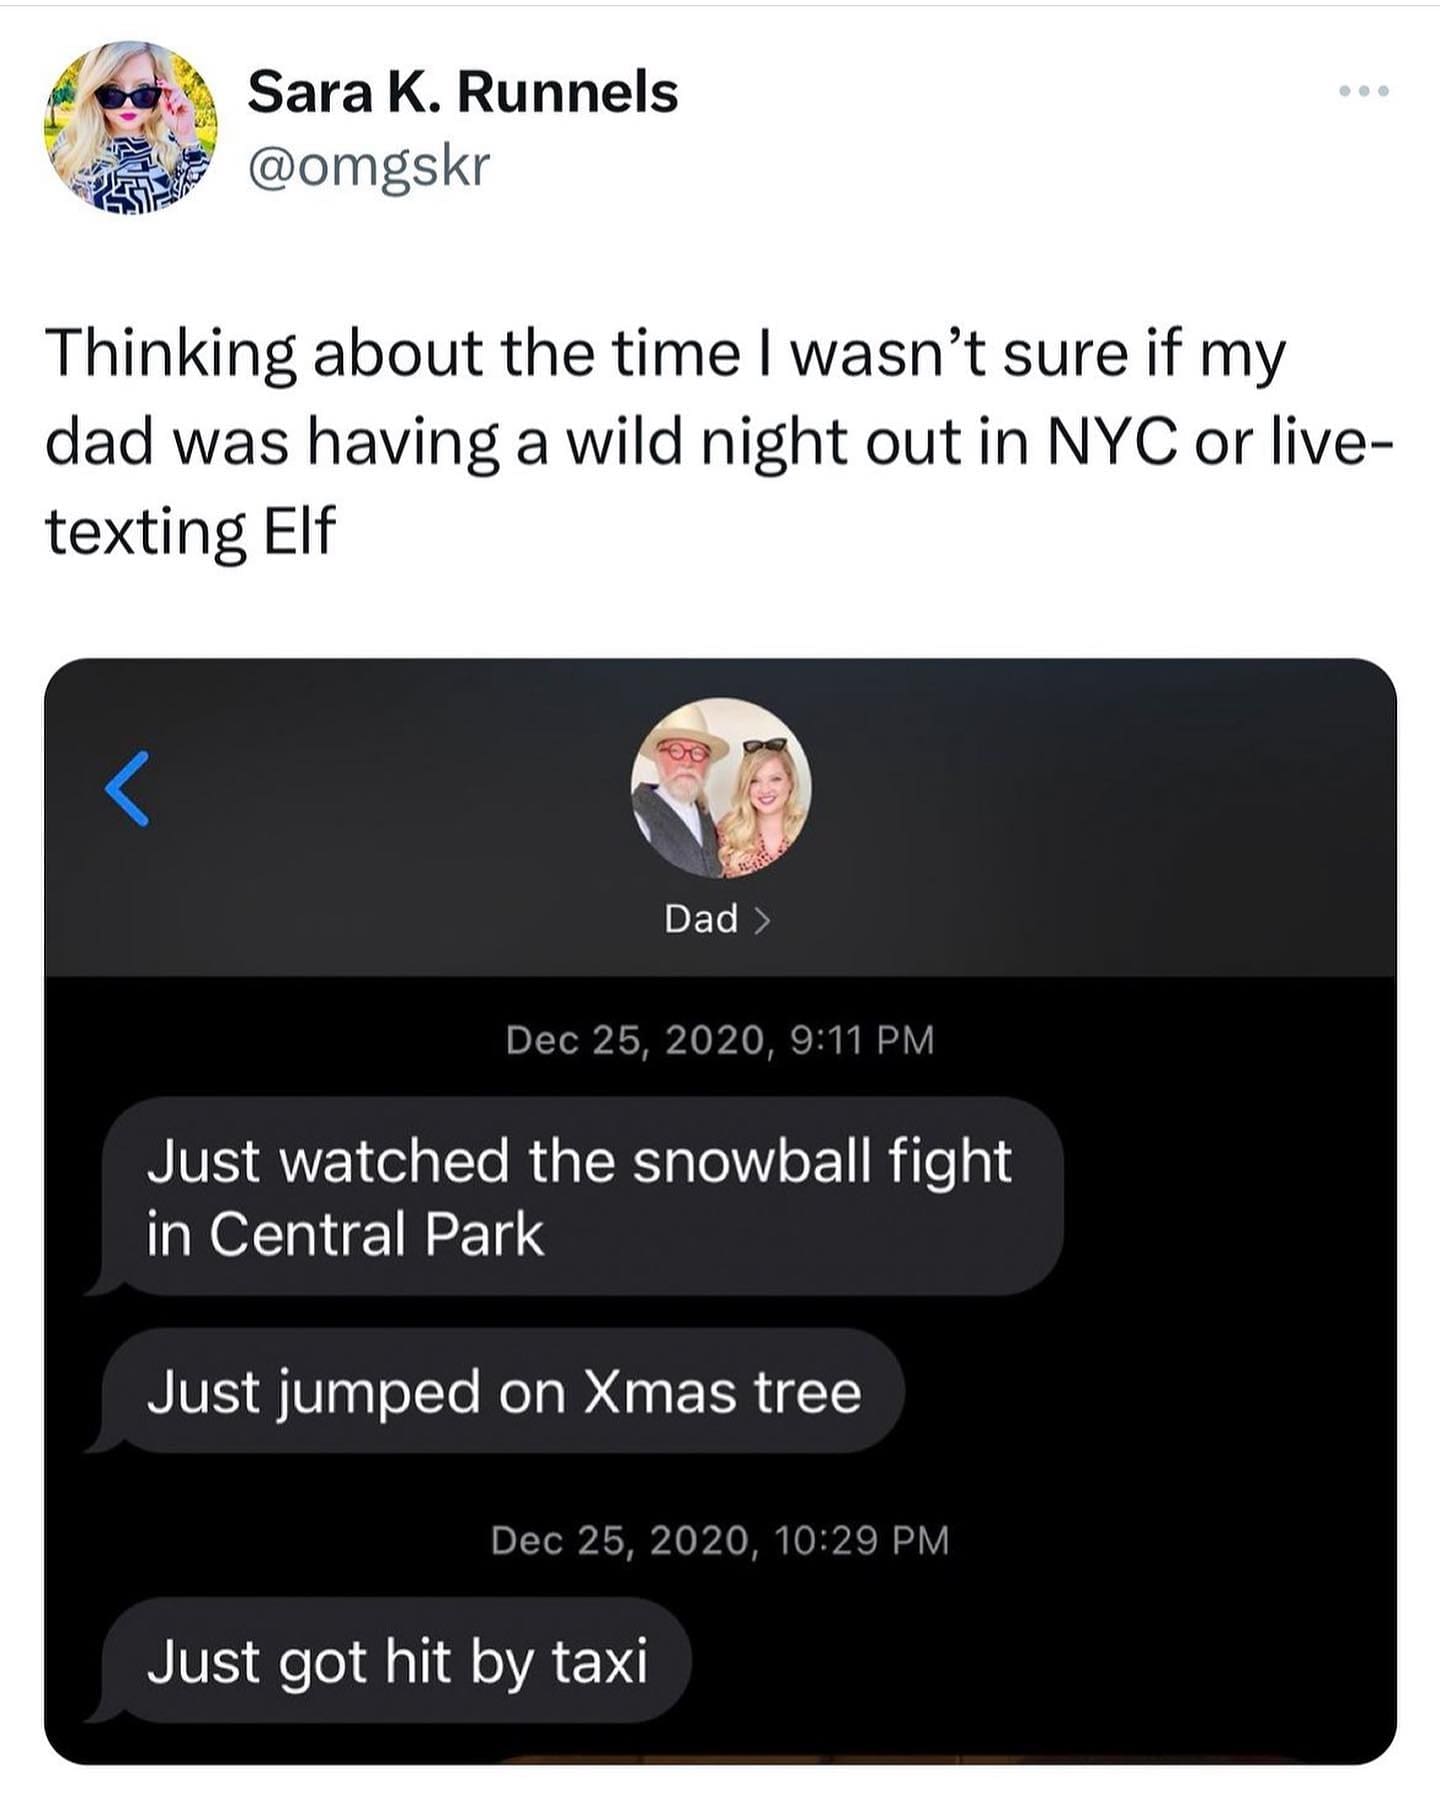The image size is (1440, 1800).
Task: Tap the blue back chevron
Action: 127,788
